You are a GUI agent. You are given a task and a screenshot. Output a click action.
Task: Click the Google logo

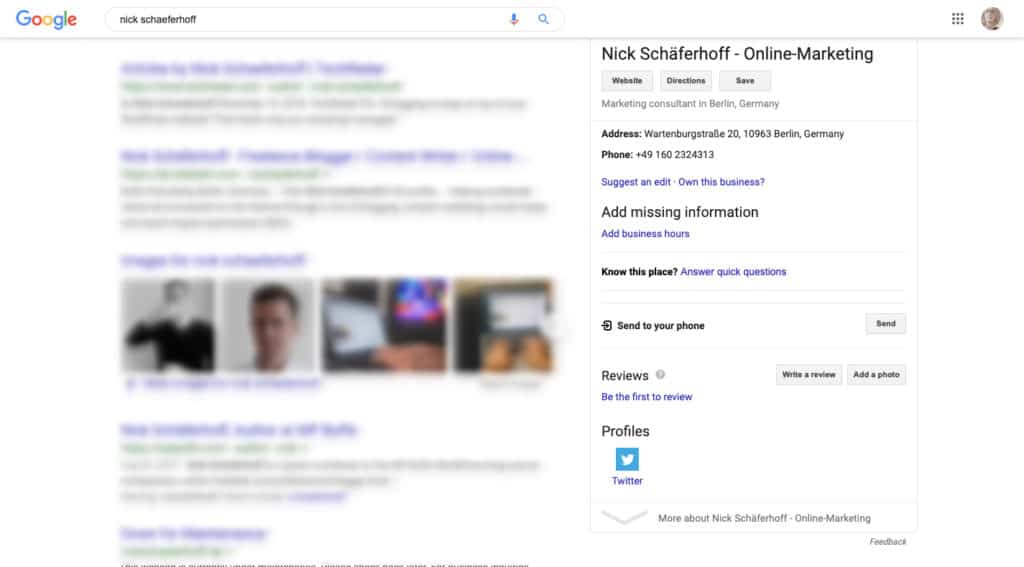coord(46,19)
